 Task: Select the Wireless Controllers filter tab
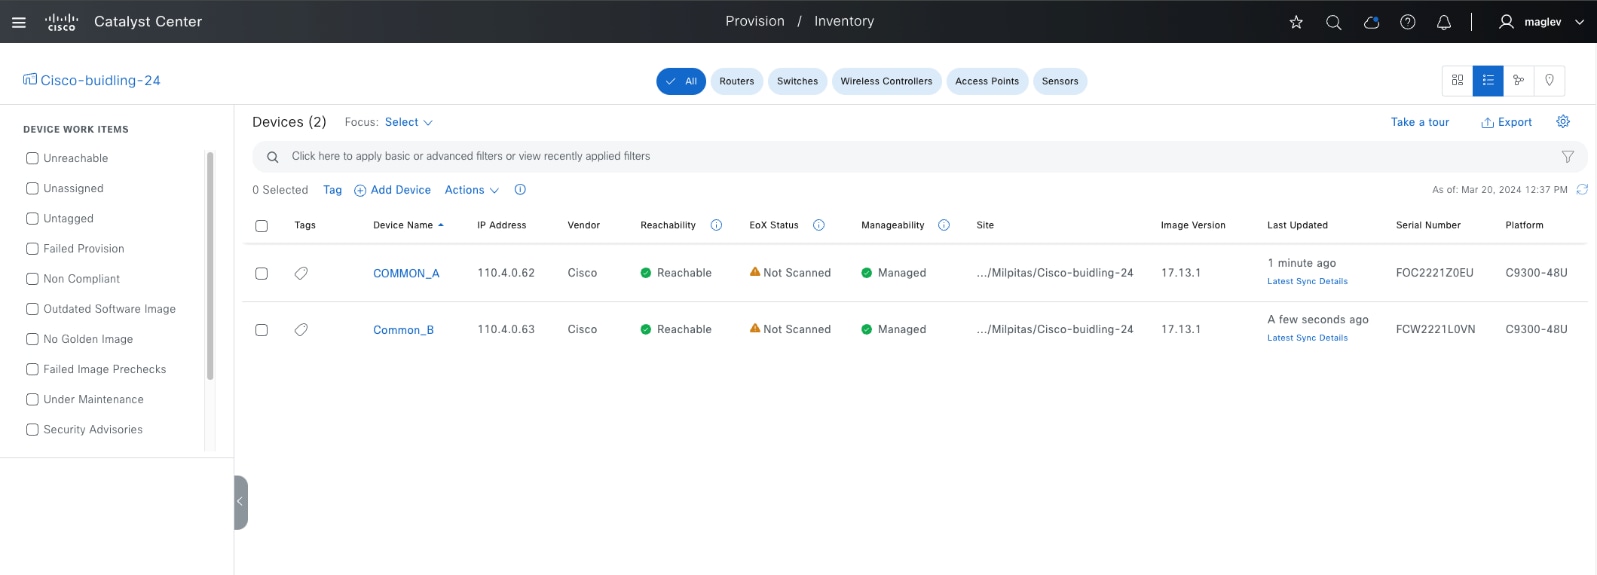tap(886, 81)
